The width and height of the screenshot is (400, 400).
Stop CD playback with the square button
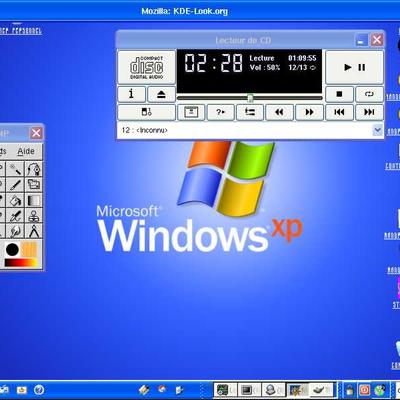[339, 94]
